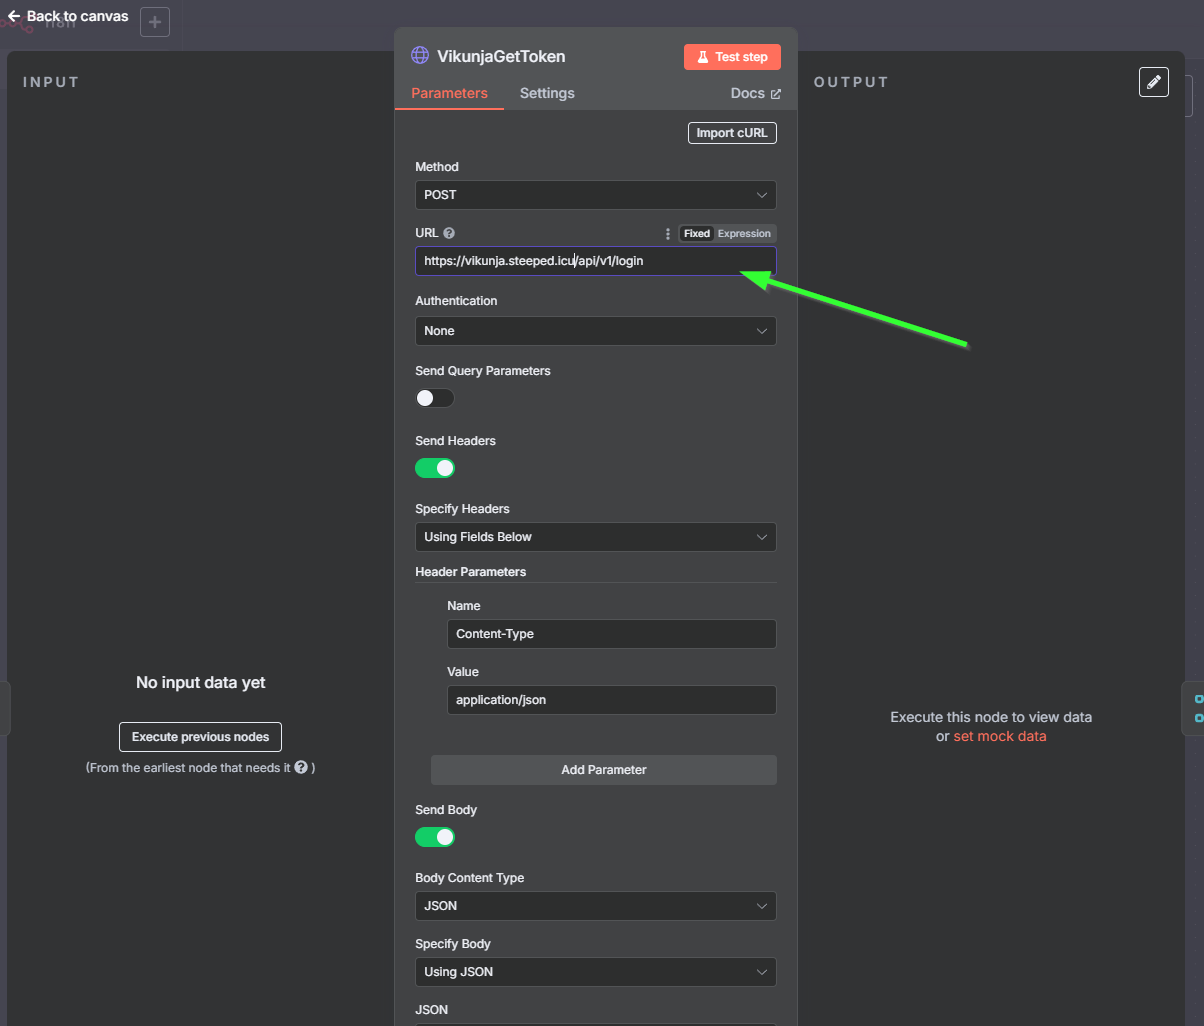Screen dimensions: 1204x1026
Task: Click the Import cURL button
Action: [732, 133]
